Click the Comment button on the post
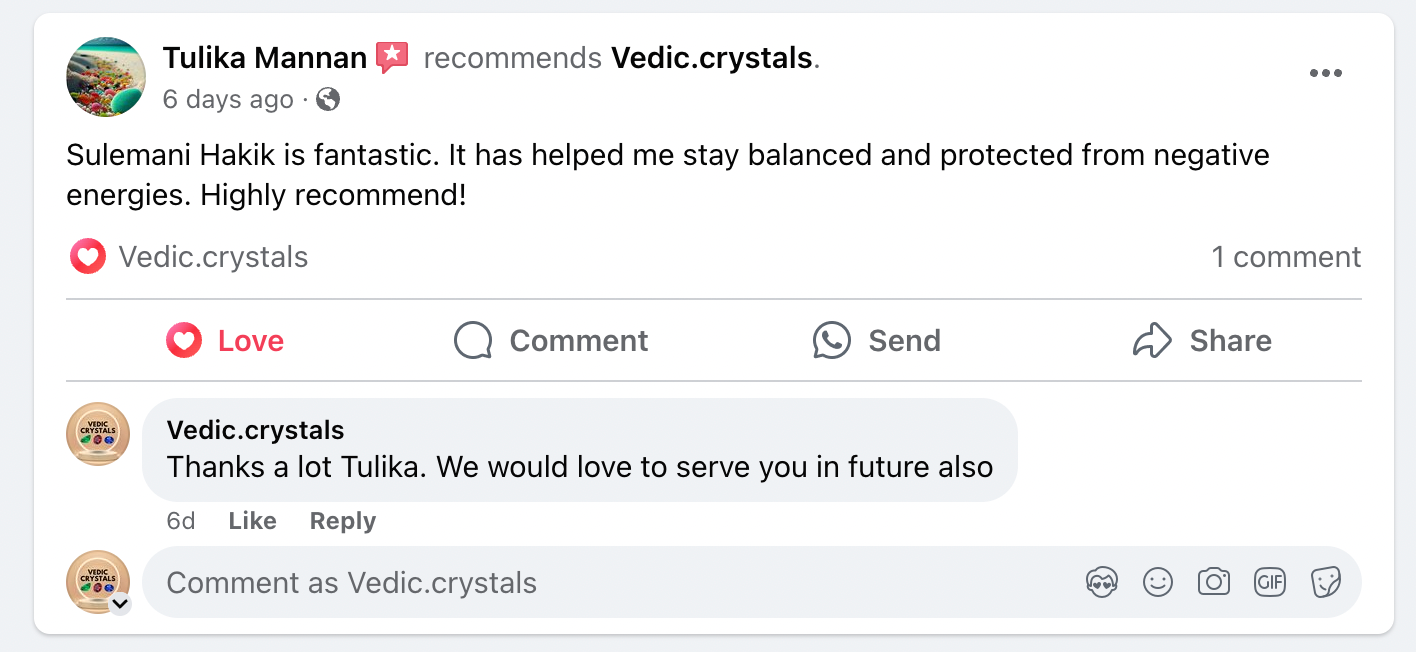 [551, 341]
